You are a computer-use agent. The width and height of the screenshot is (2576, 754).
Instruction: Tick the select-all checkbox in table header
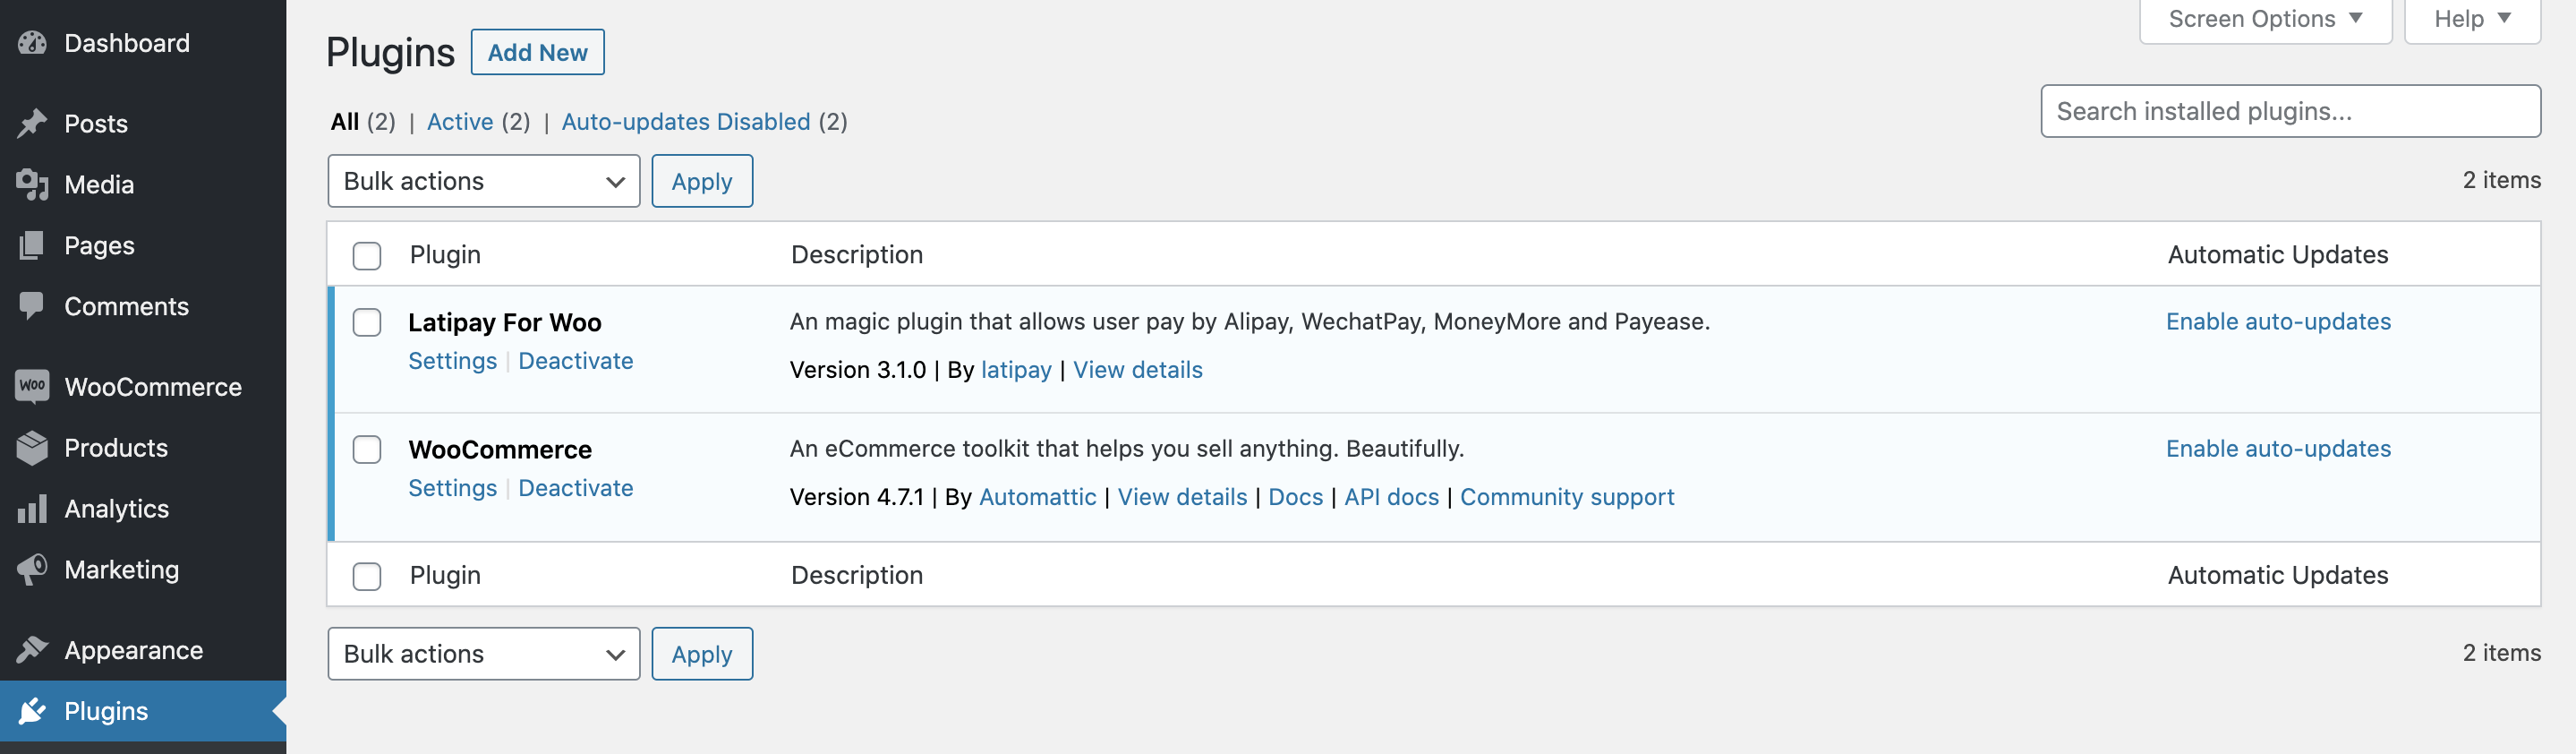[x=367, y=255]
